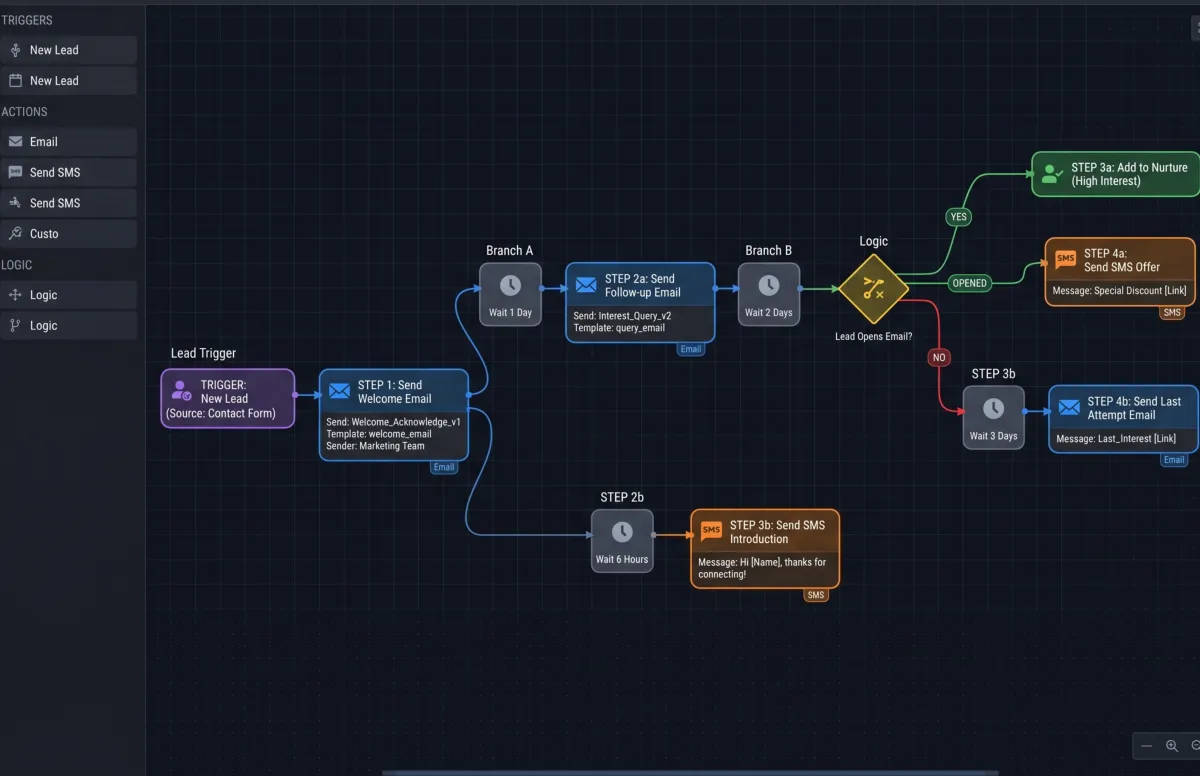Viewport: 1200px width, 776px height.
Task: Click 'STEP 4b: Send Last Attempt Email' title
Action: 1134,408
